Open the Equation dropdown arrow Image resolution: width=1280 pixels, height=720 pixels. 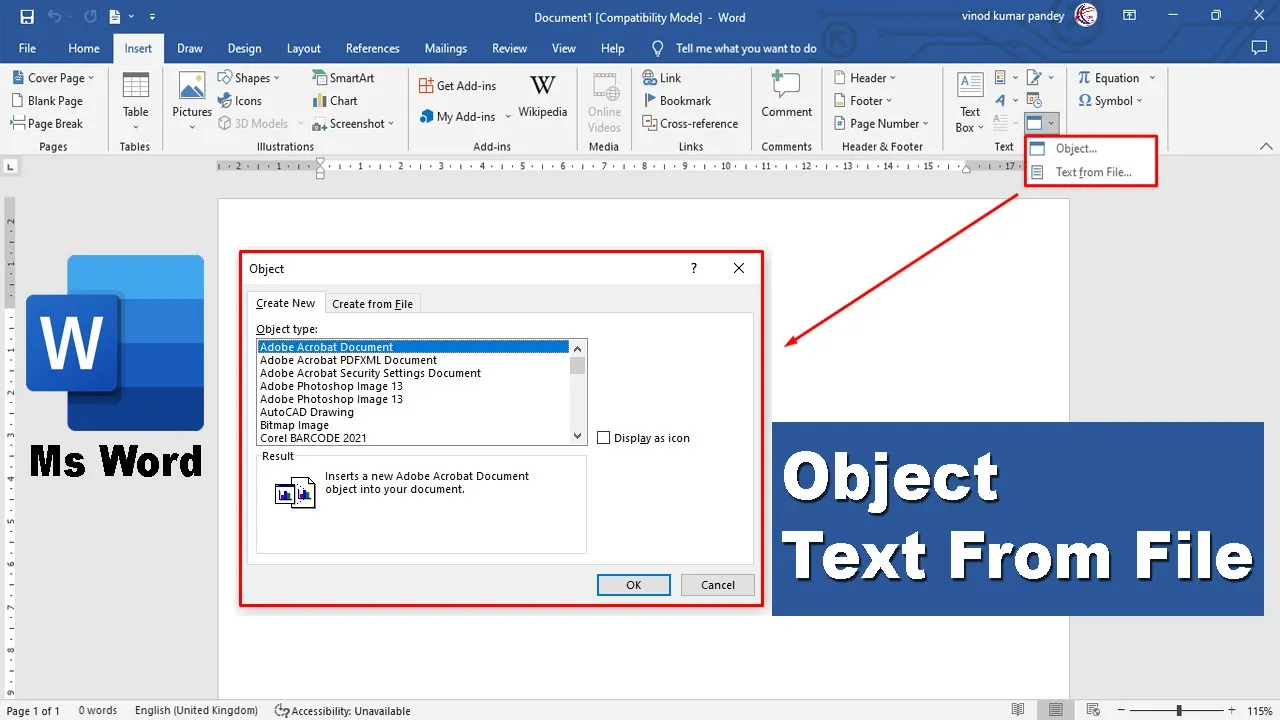point(1152,78)
